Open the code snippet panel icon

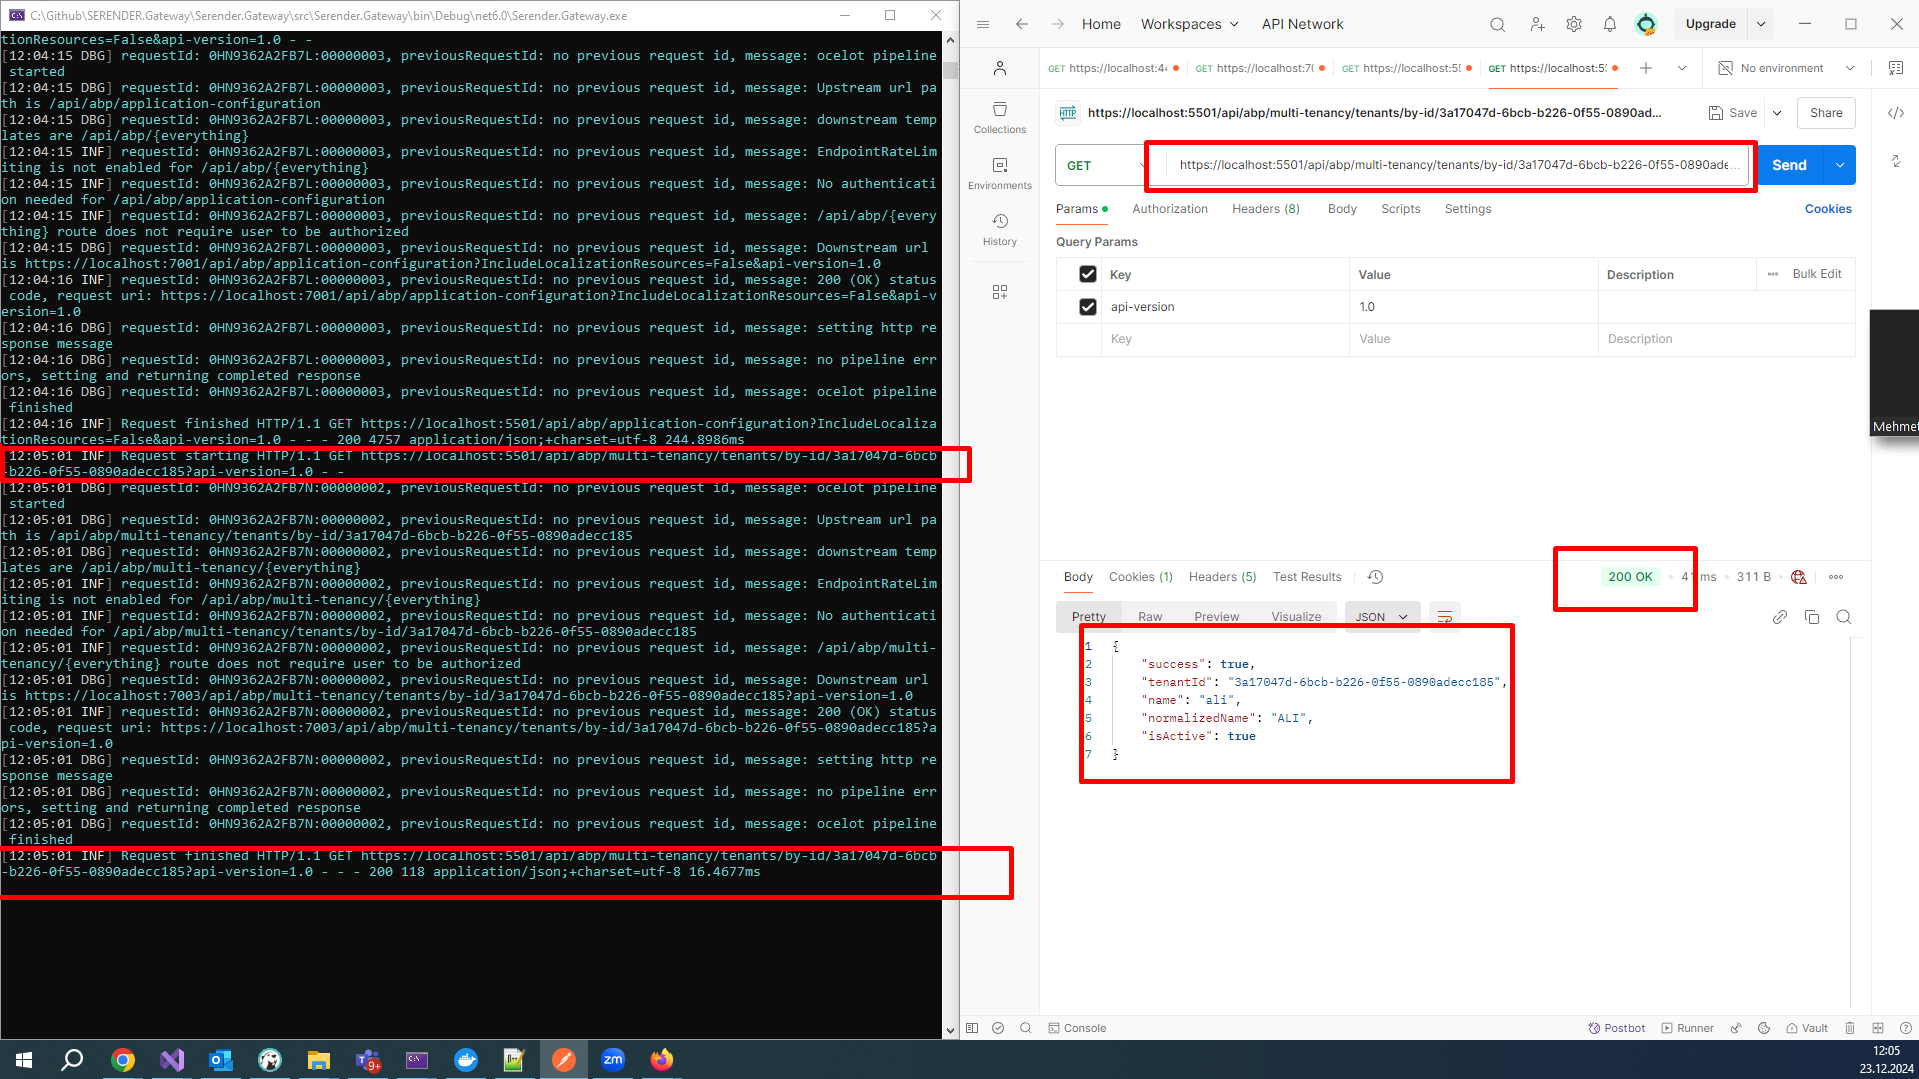(1895, 113)
